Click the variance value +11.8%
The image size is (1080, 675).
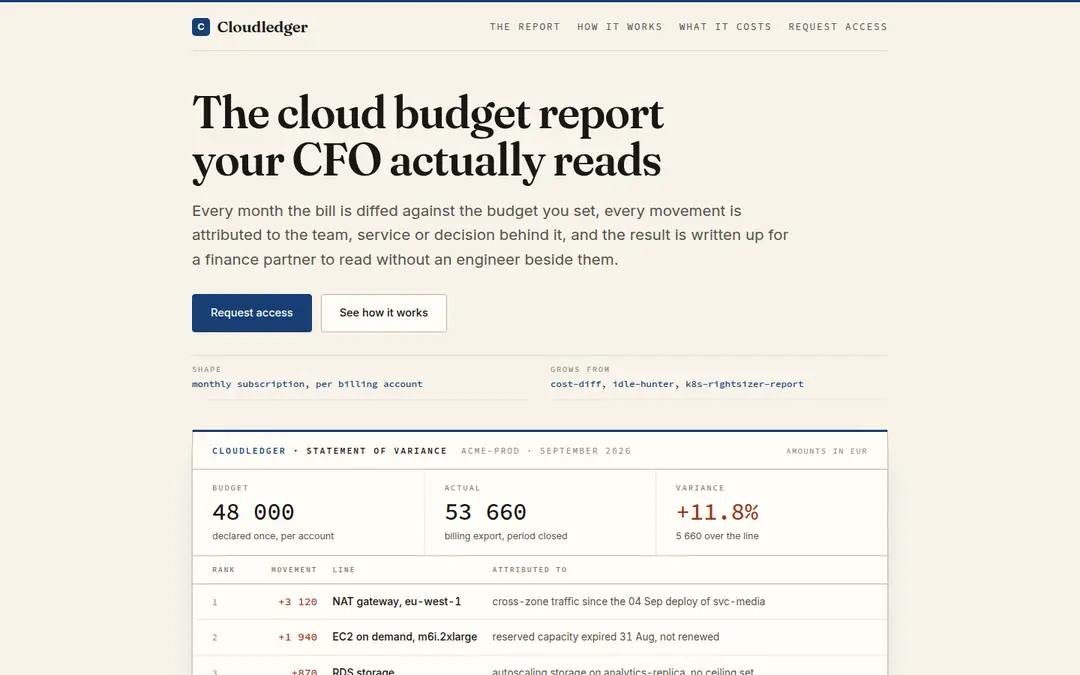717,512
